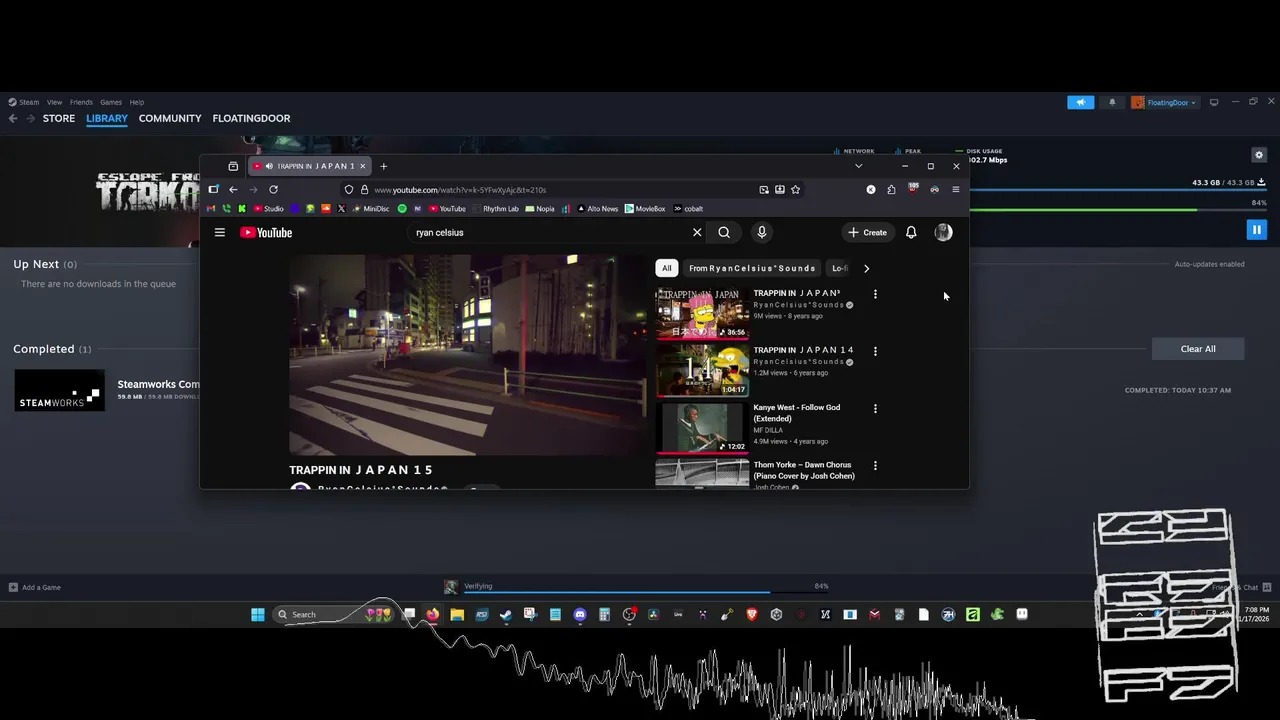Open options for TRAPPIN IN JAPAN 14 video
The height and width of the screenshot is (720, 1280).
point(875,351)
